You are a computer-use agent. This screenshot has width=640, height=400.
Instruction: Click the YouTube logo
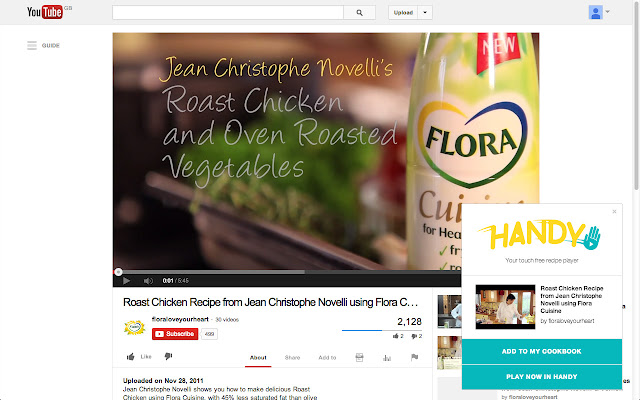coord(43,13)
